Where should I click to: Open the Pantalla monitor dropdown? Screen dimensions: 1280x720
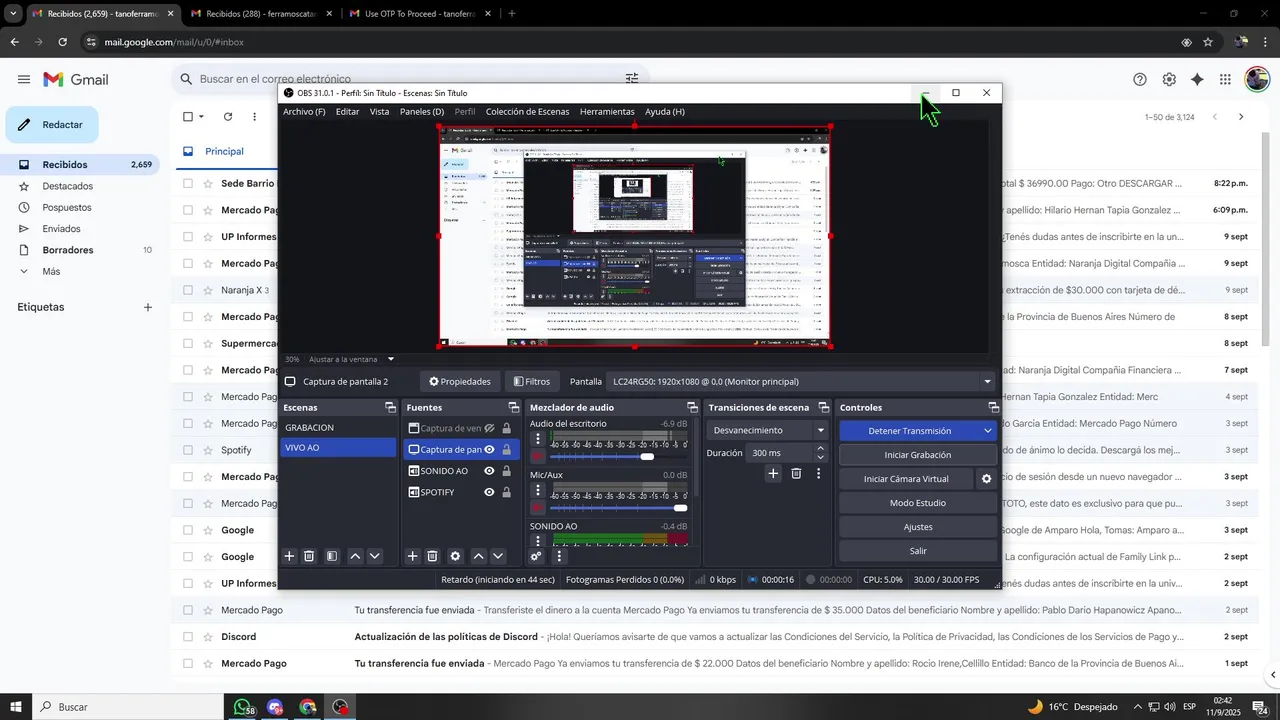coord(803,381)
